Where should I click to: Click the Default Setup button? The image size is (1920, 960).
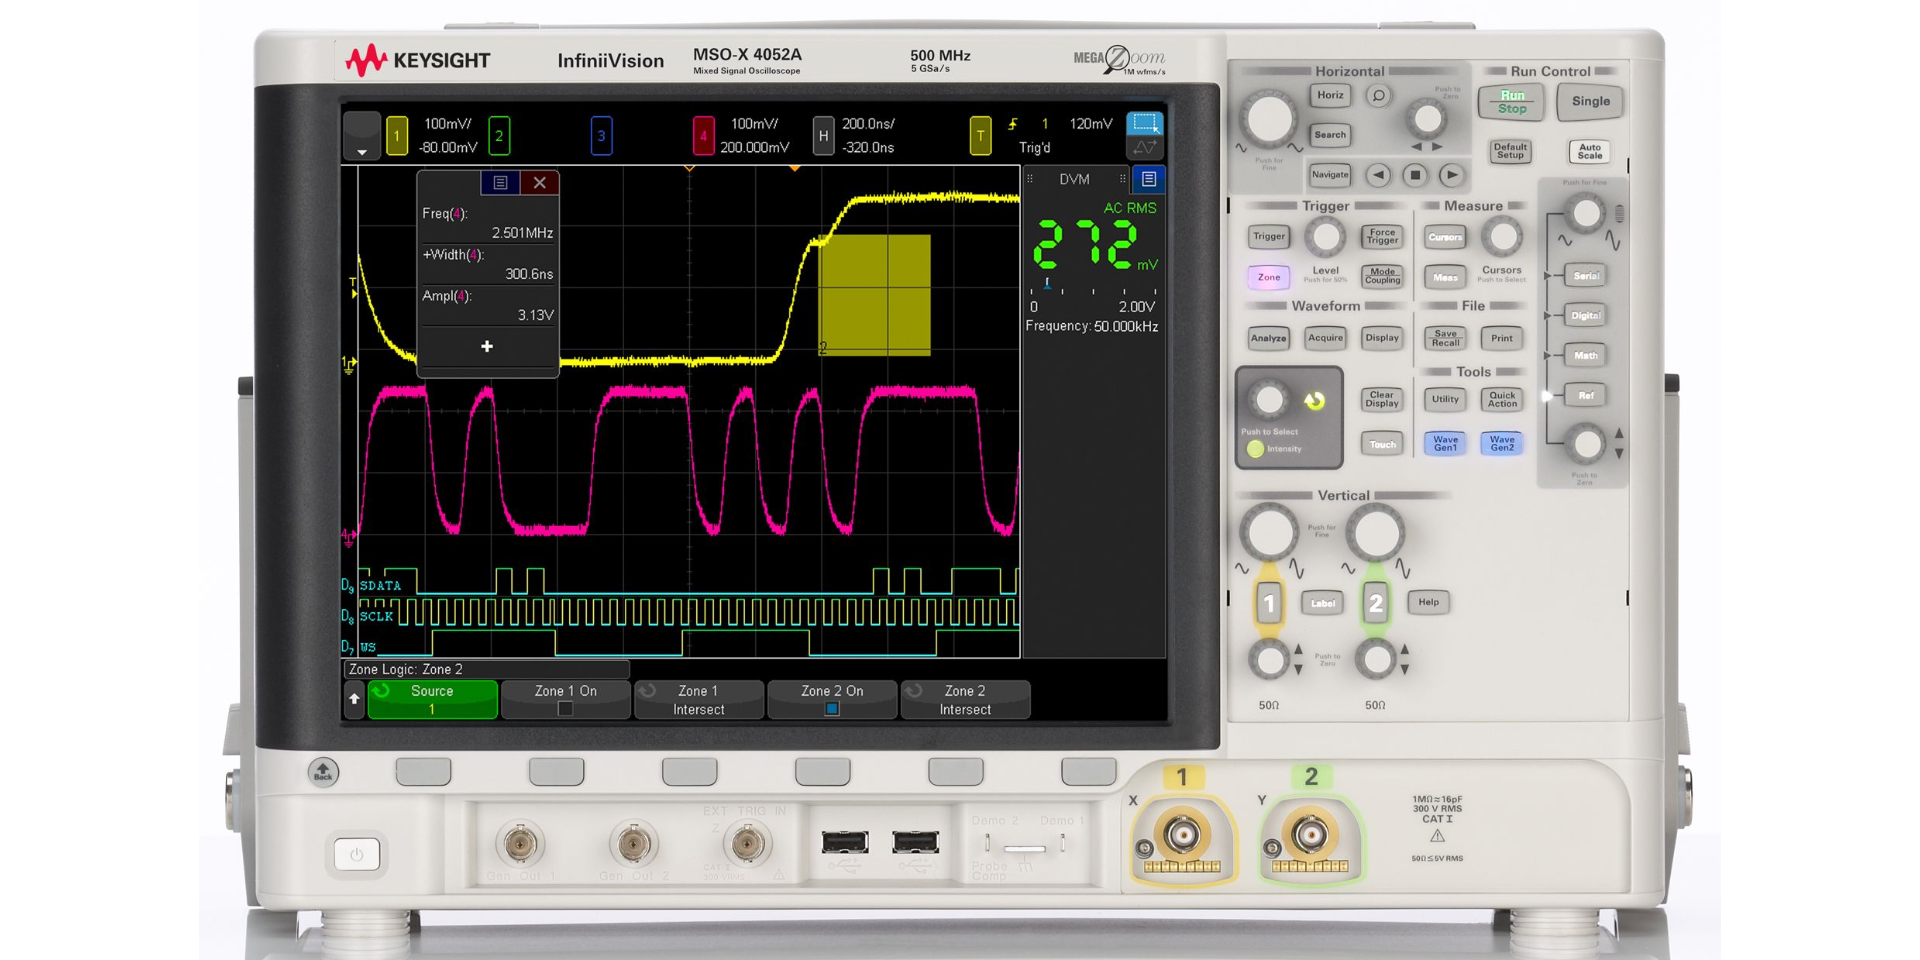point(1510,152)
